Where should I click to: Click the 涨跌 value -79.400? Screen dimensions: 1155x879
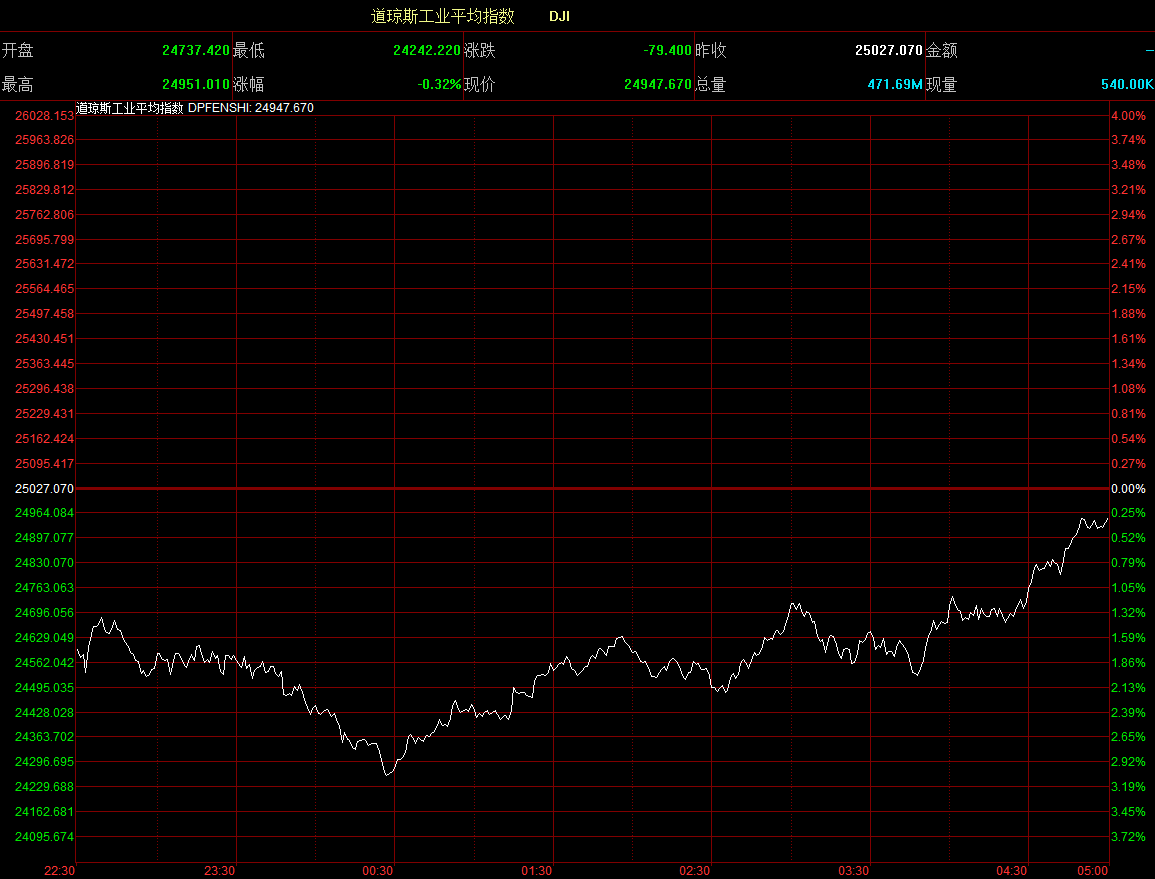coord(667,50)
